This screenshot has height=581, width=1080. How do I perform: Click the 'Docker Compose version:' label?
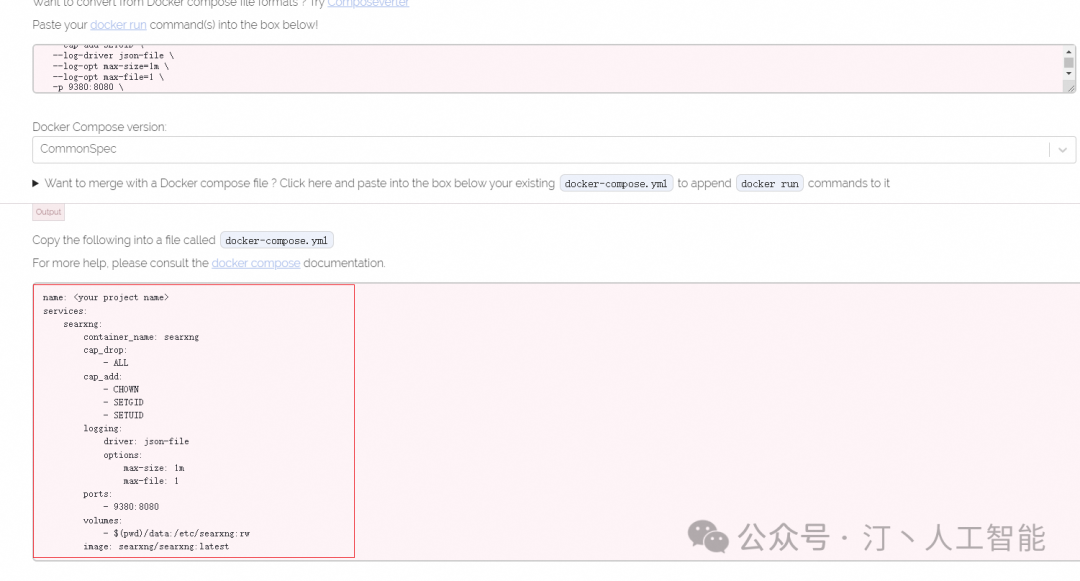pos(99,127)
